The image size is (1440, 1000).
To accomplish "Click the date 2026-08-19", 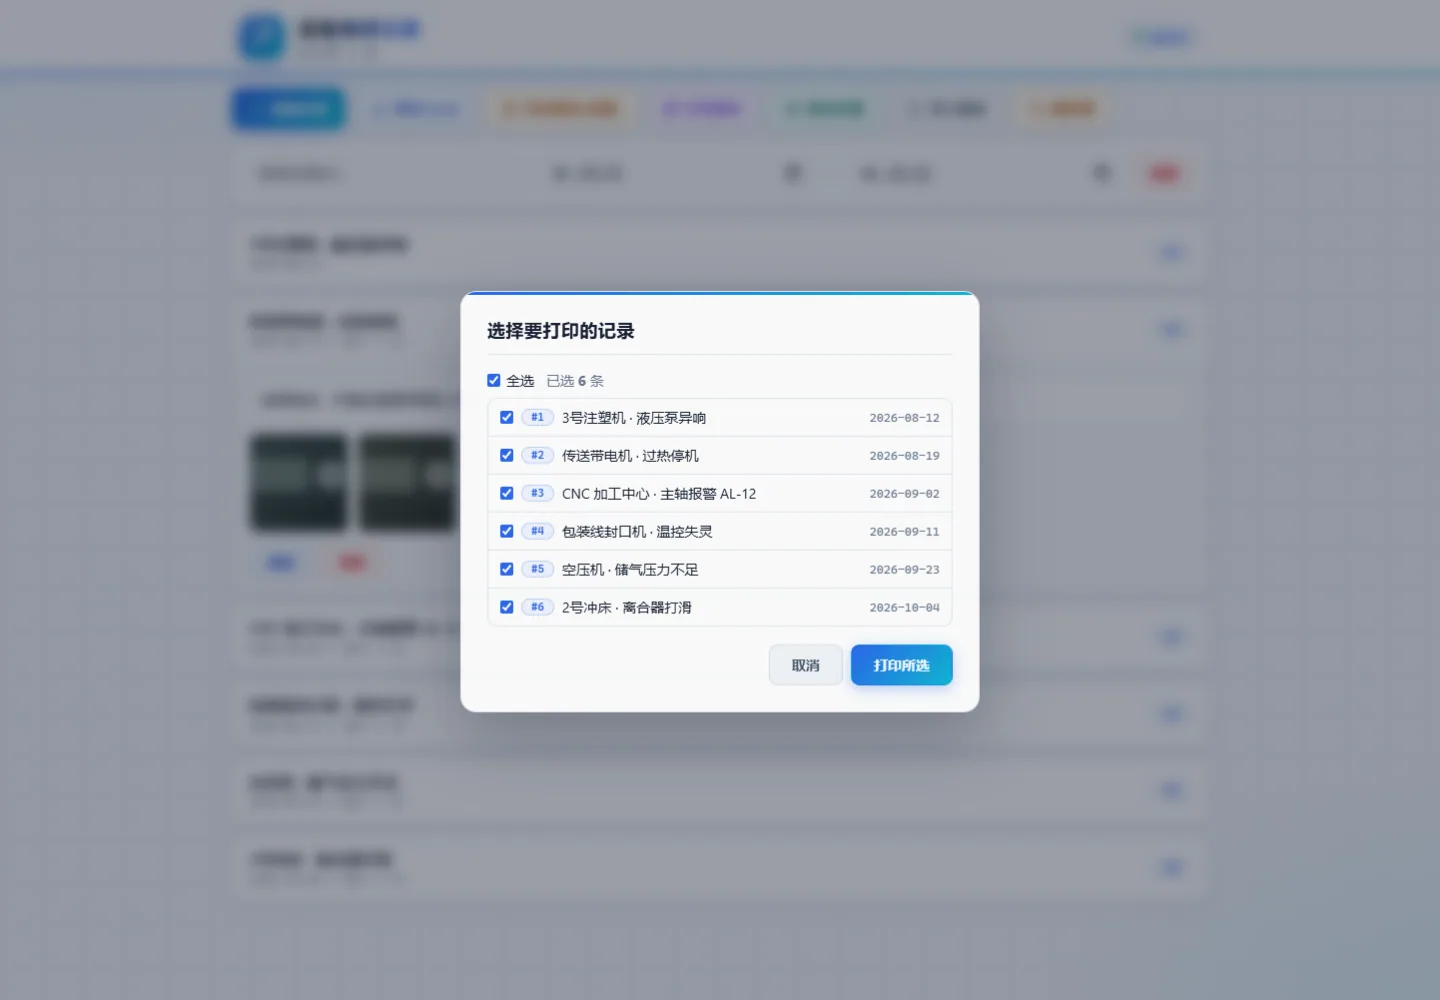I will (905, 456).
